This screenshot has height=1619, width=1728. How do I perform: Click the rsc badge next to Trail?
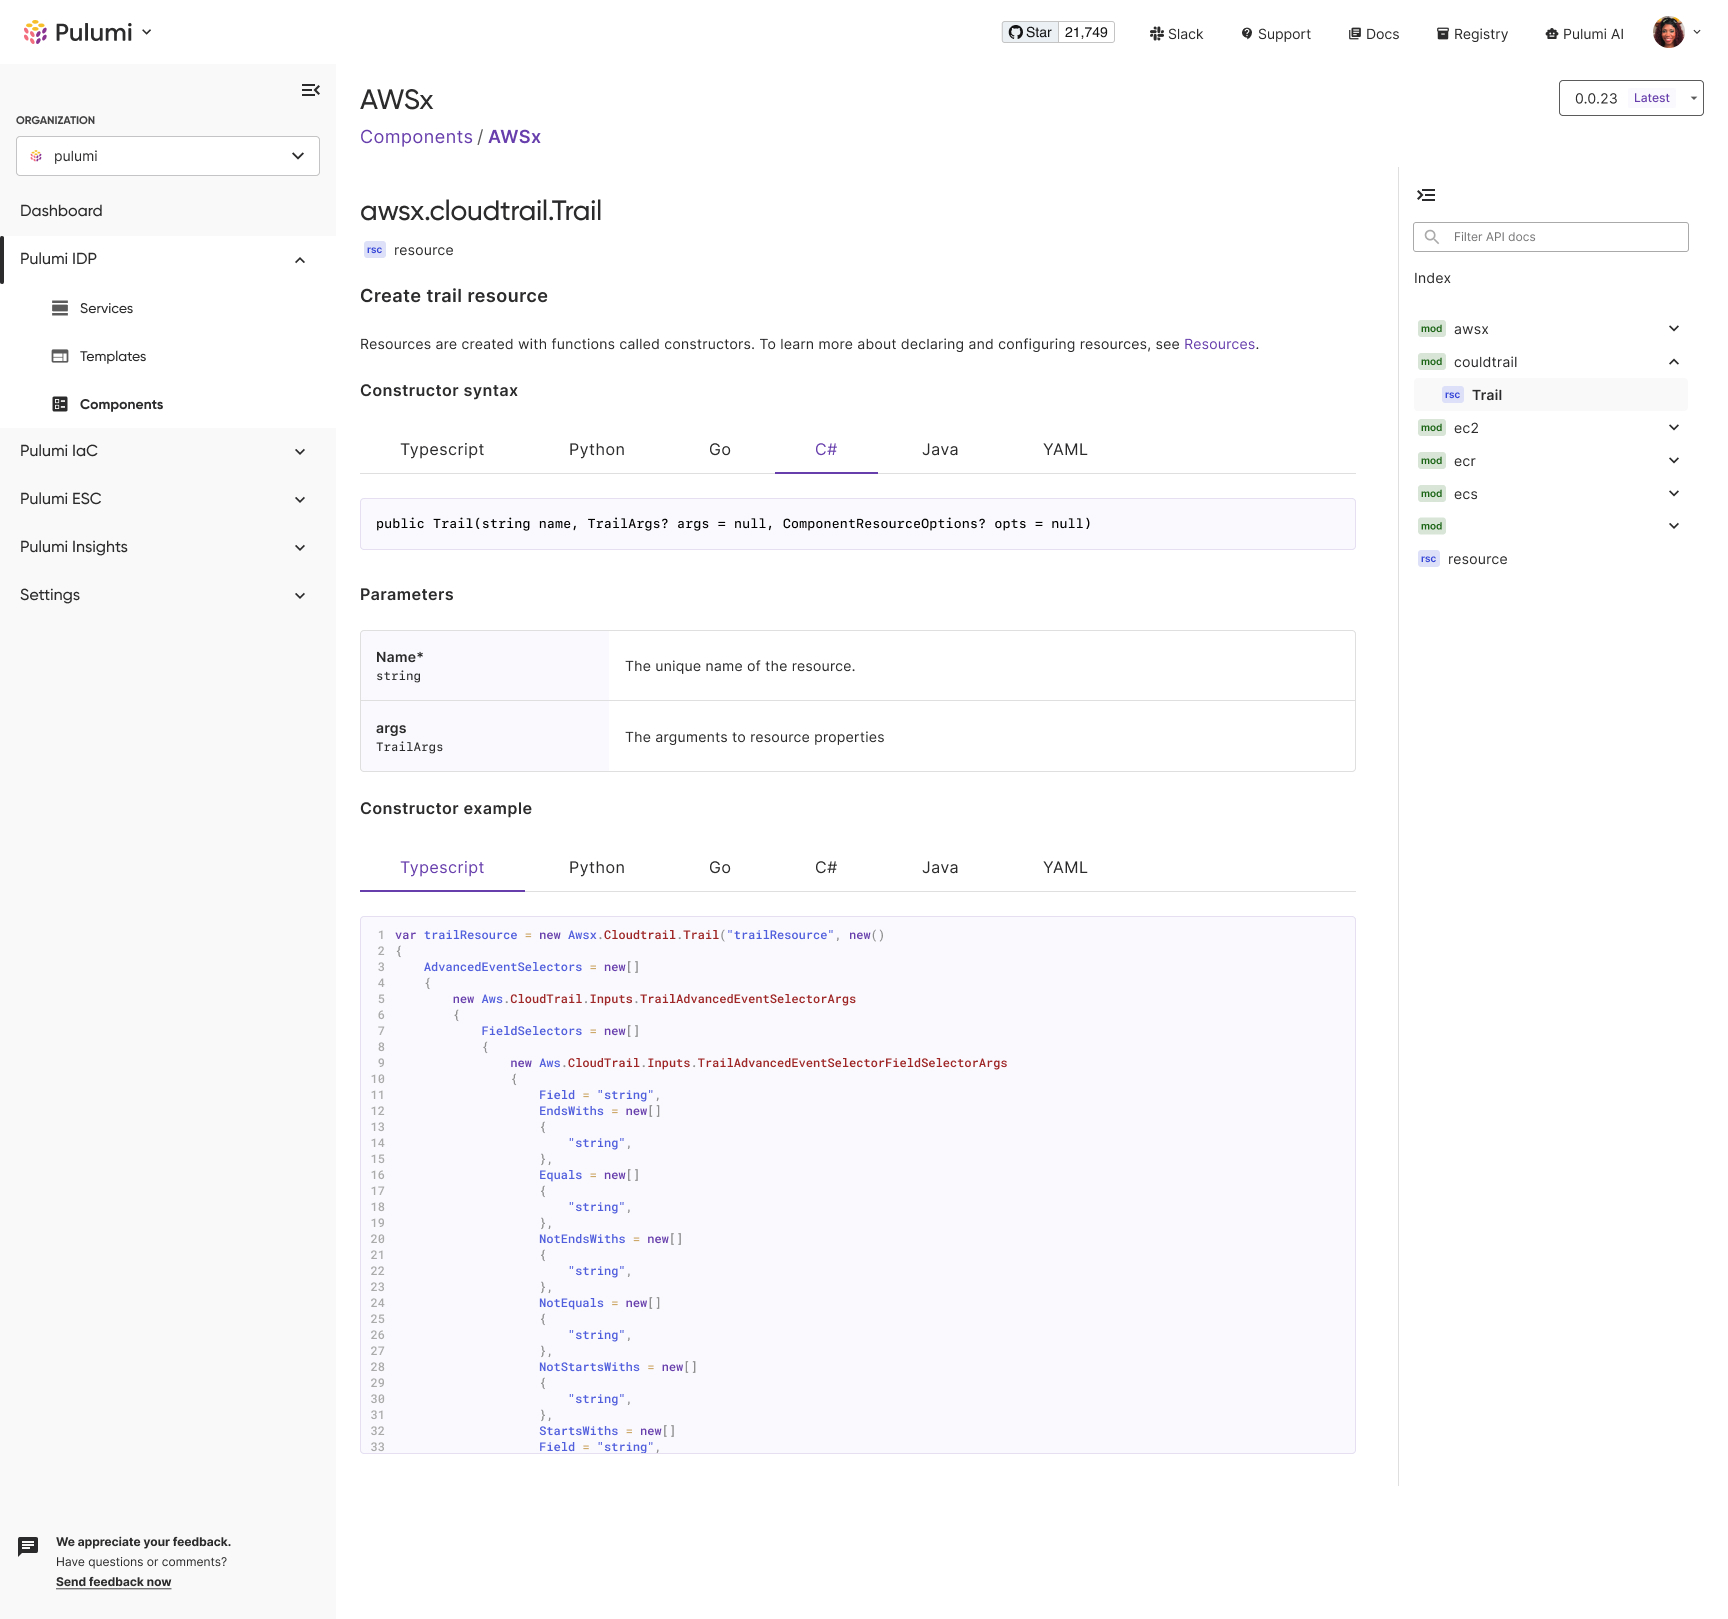[x=1453, y=395]
